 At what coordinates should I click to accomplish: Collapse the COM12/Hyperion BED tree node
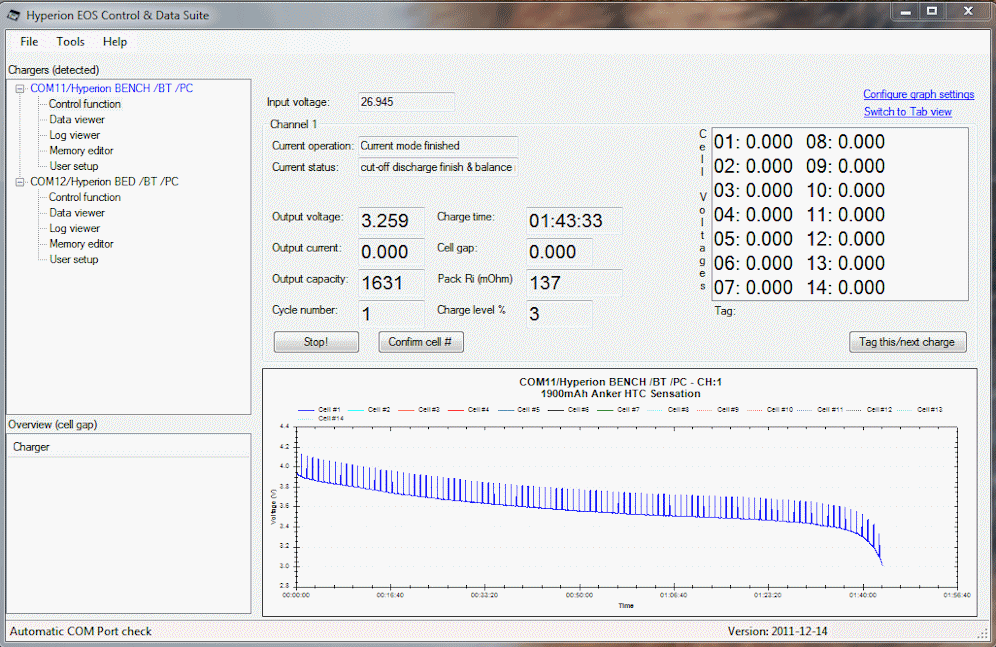19,182
